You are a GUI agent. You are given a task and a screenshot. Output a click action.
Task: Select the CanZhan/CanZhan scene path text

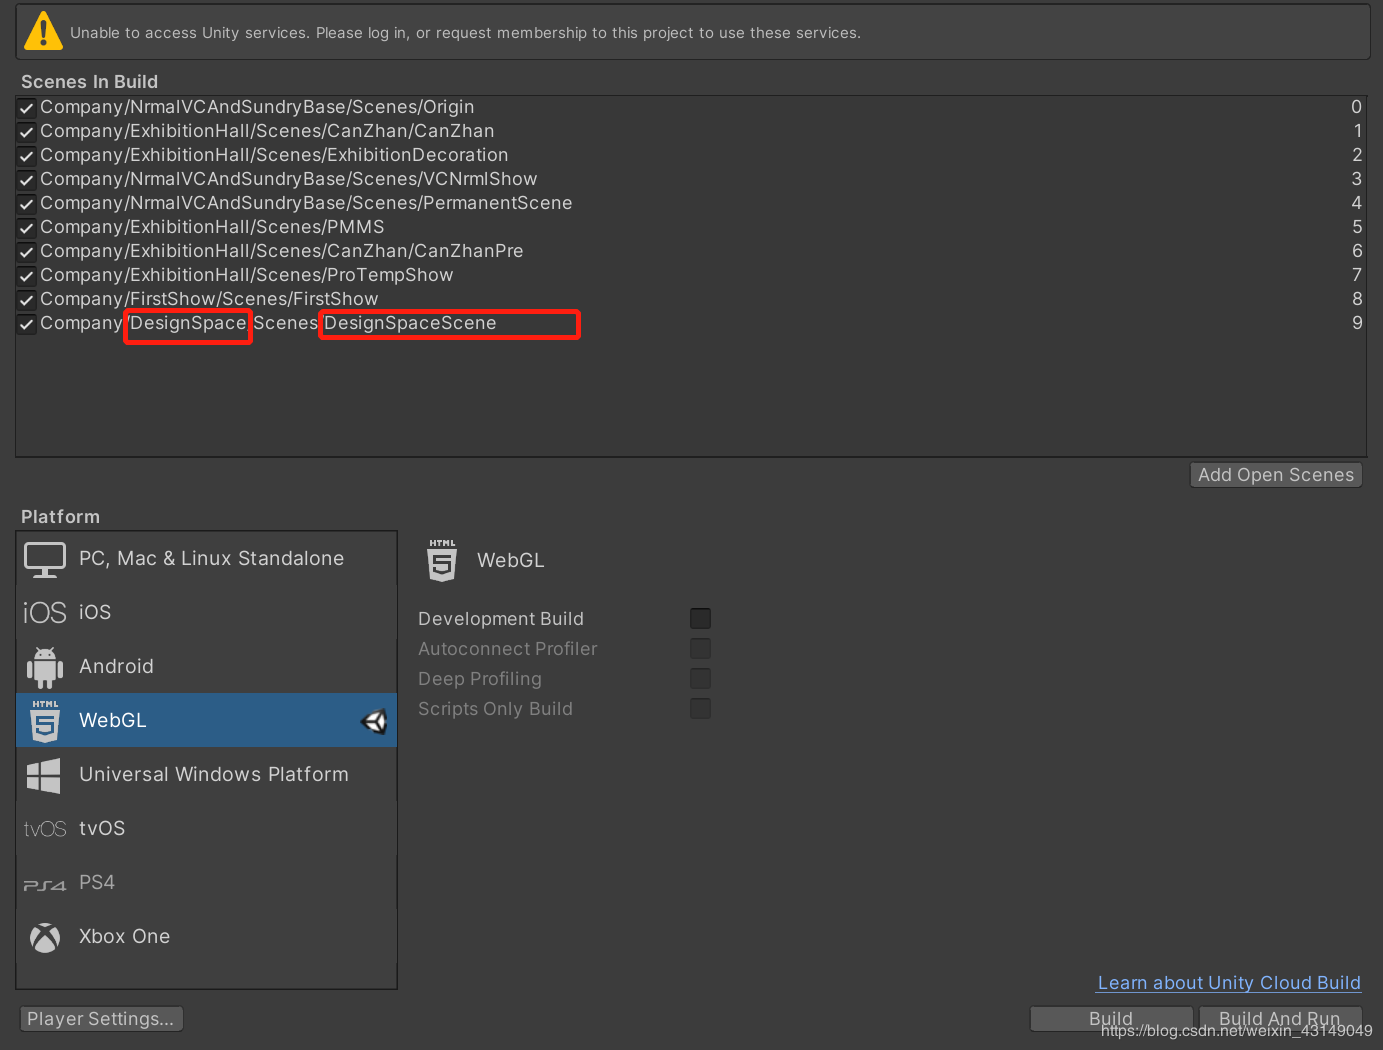coord(267,131)
